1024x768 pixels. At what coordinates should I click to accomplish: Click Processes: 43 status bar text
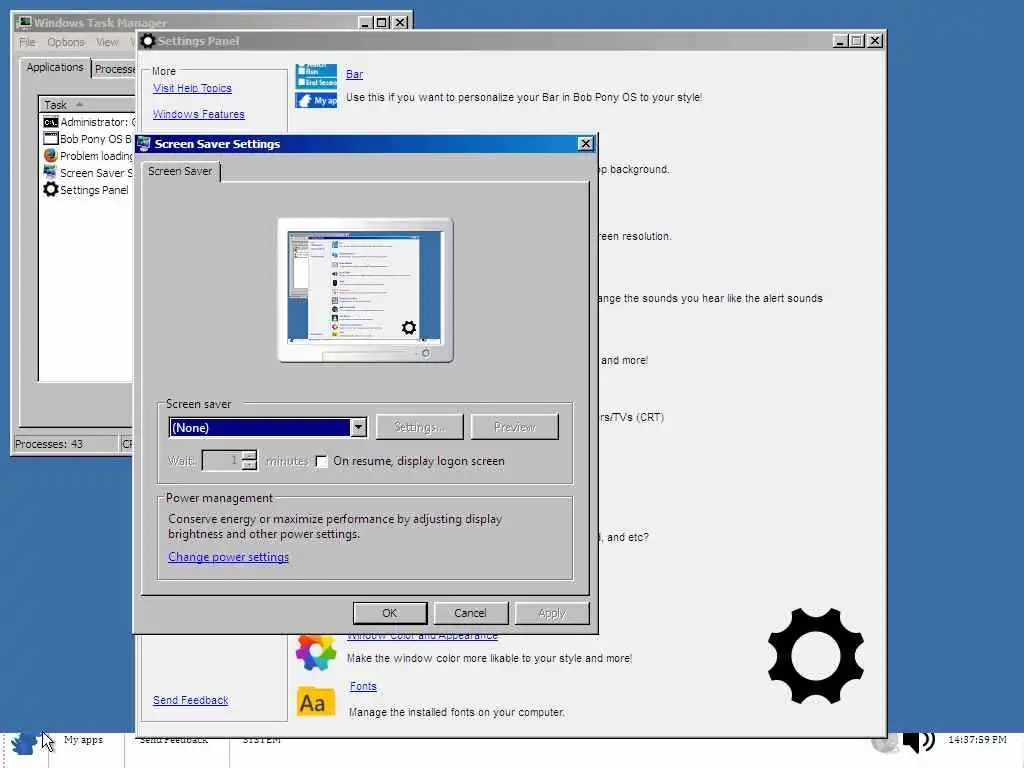(49, 444)
